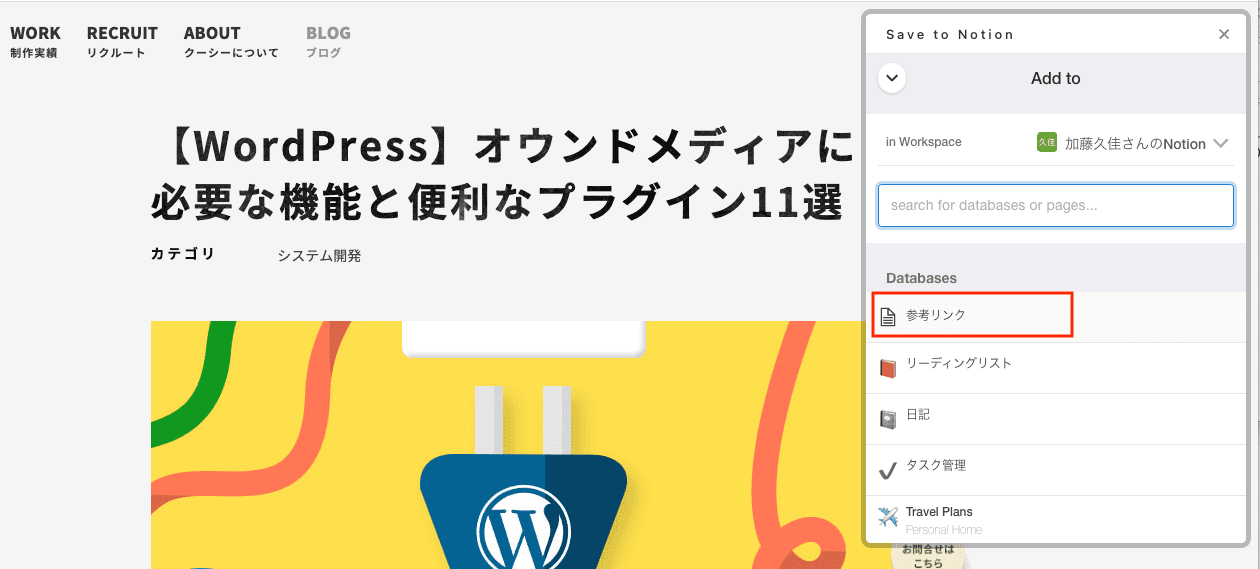The height and width of the screenshot is (569, 1260).
Task: Click the WordPress plug hero image
Action: [507, 445]
